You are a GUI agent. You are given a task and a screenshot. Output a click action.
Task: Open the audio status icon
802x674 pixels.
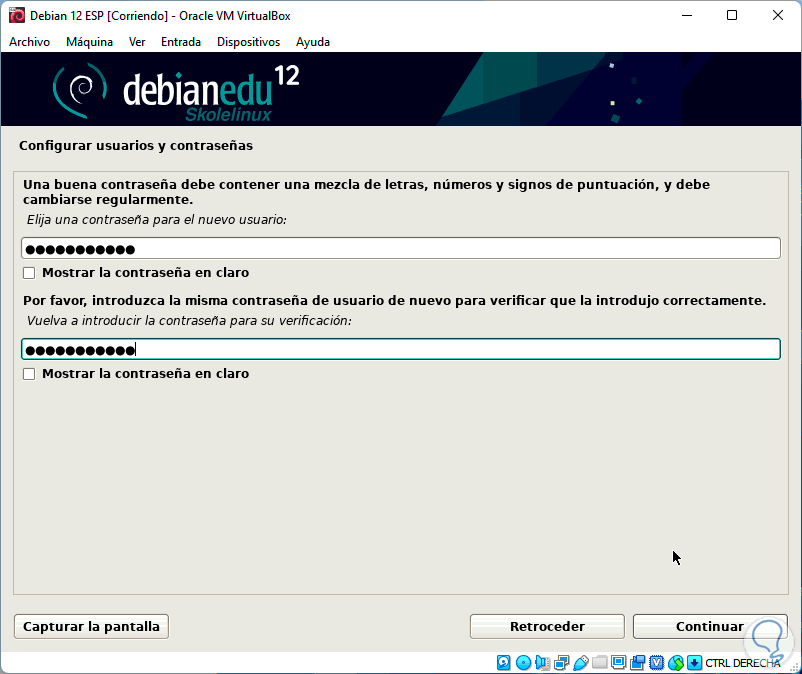(x=542, y=663)
